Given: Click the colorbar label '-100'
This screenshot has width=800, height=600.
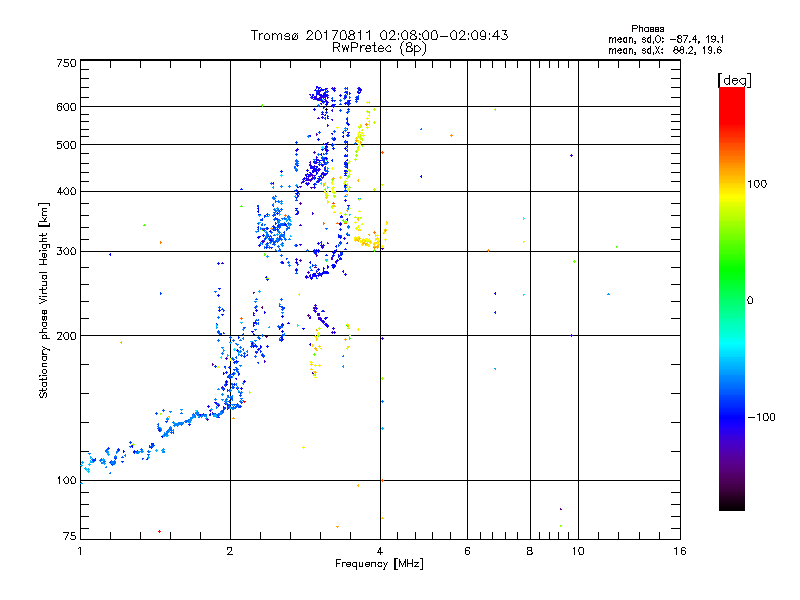Looking at the screenshot, I should [x=761, y=417].
